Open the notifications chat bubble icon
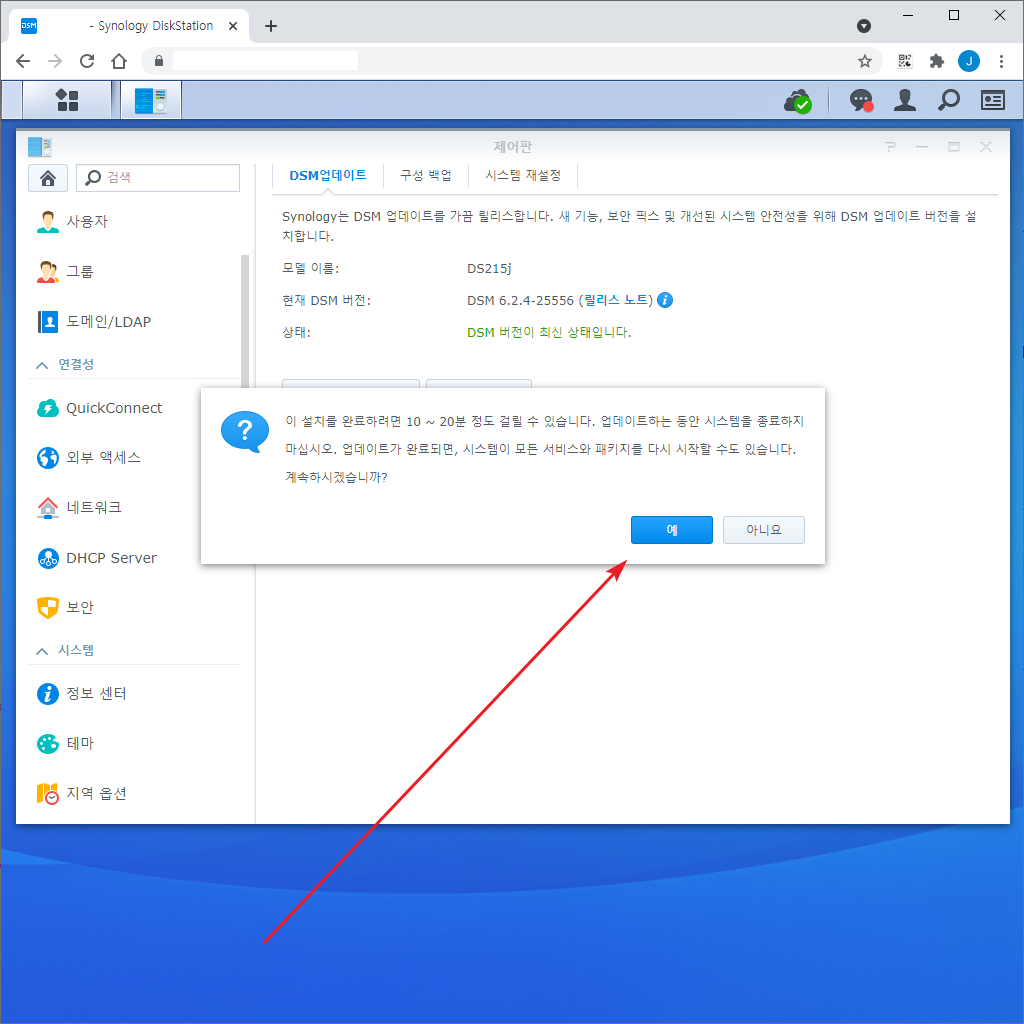The image size is (1024, 1024). pos(861,101)
